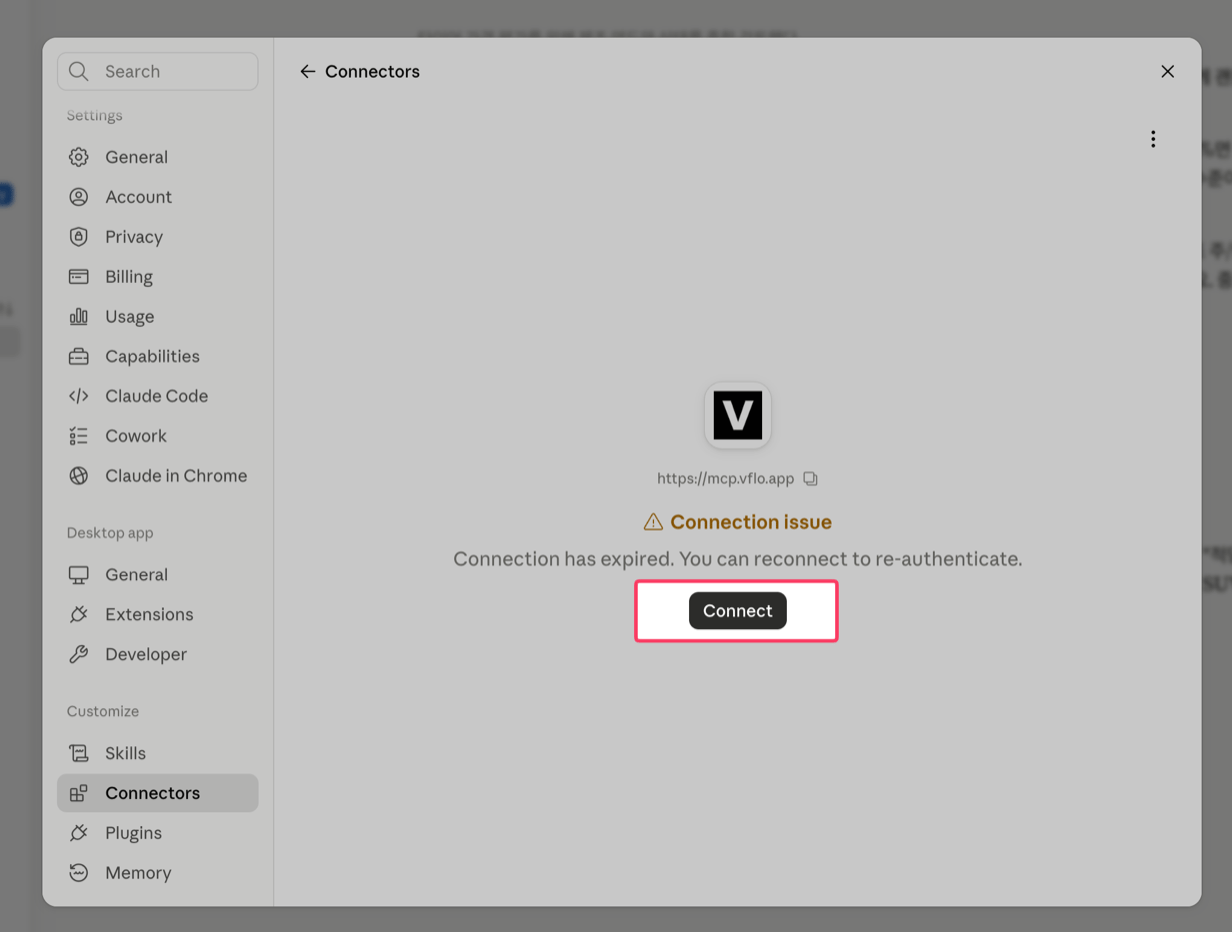
Task: Click the Claude Code brackets icon
Action: (x=79, y=396)
